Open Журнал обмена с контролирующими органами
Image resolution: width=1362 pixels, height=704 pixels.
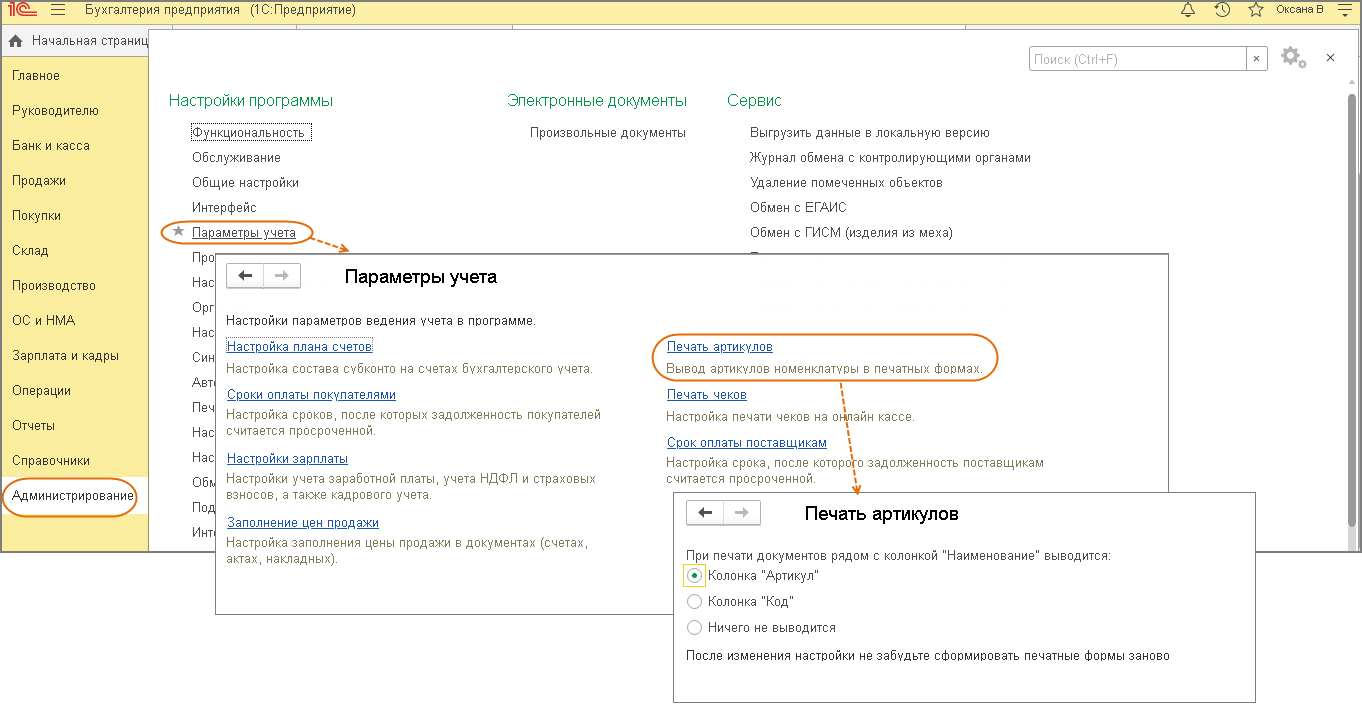(x=890, y=157)
